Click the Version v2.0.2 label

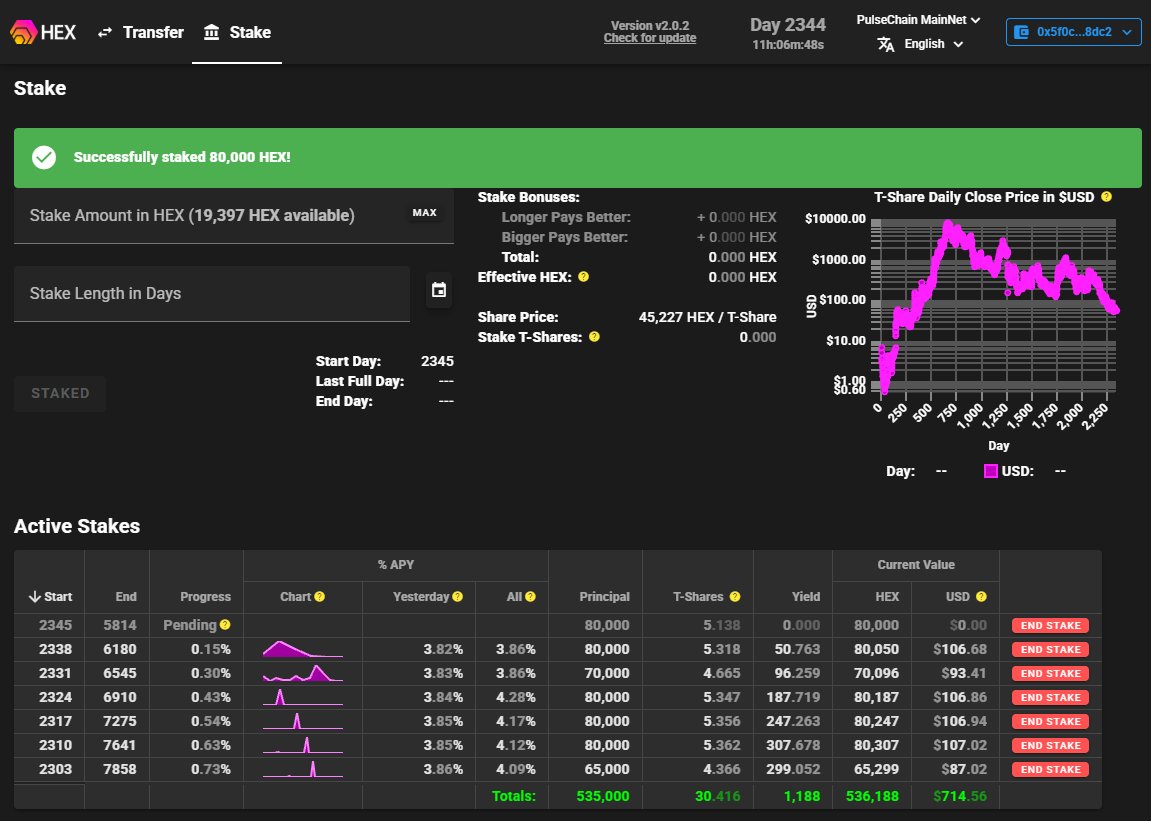(650, 26)
